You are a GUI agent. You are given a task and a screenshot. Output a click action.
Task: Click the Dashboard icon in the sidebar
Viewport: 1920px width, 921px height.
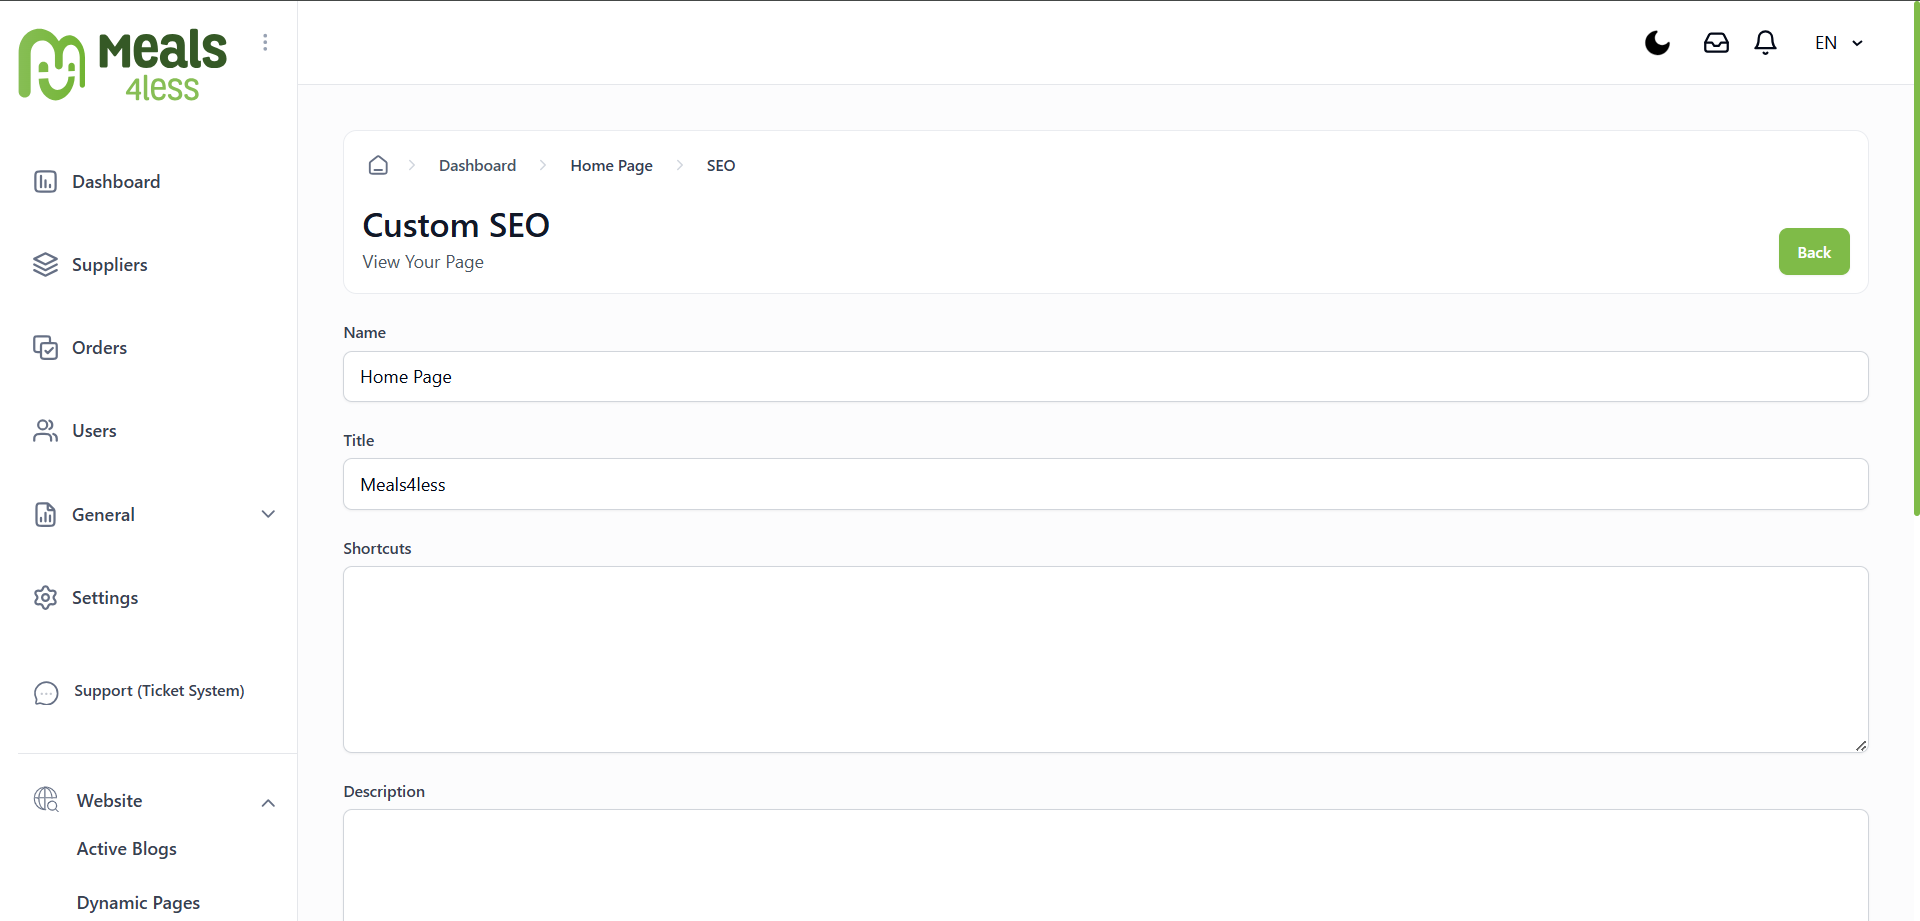(x=45, y=181)
